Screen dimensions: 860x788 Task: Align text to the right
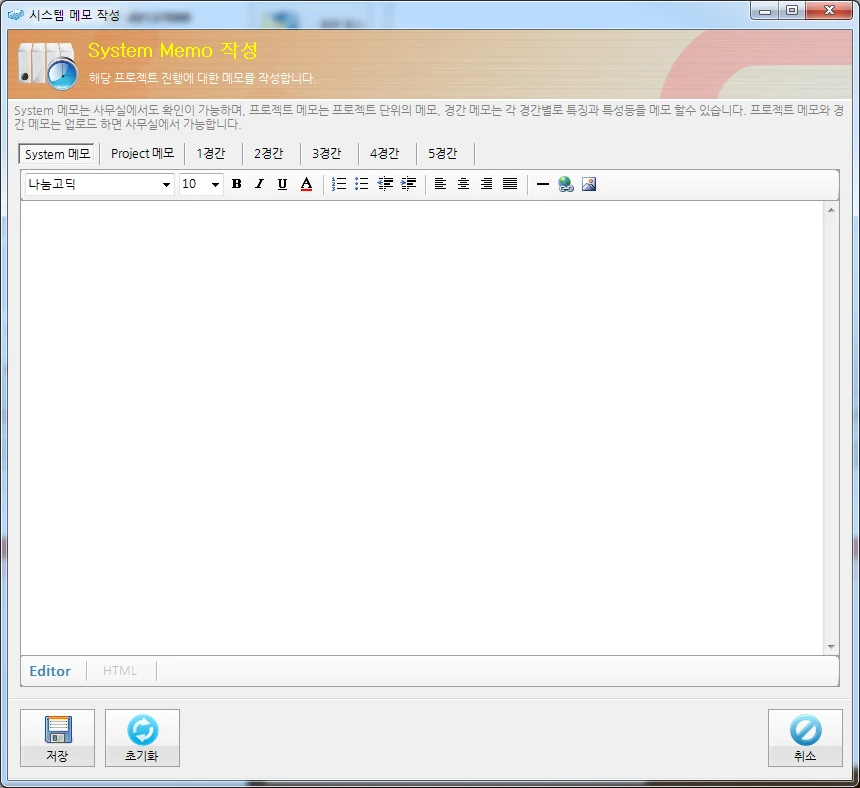(x=486, y=184)
